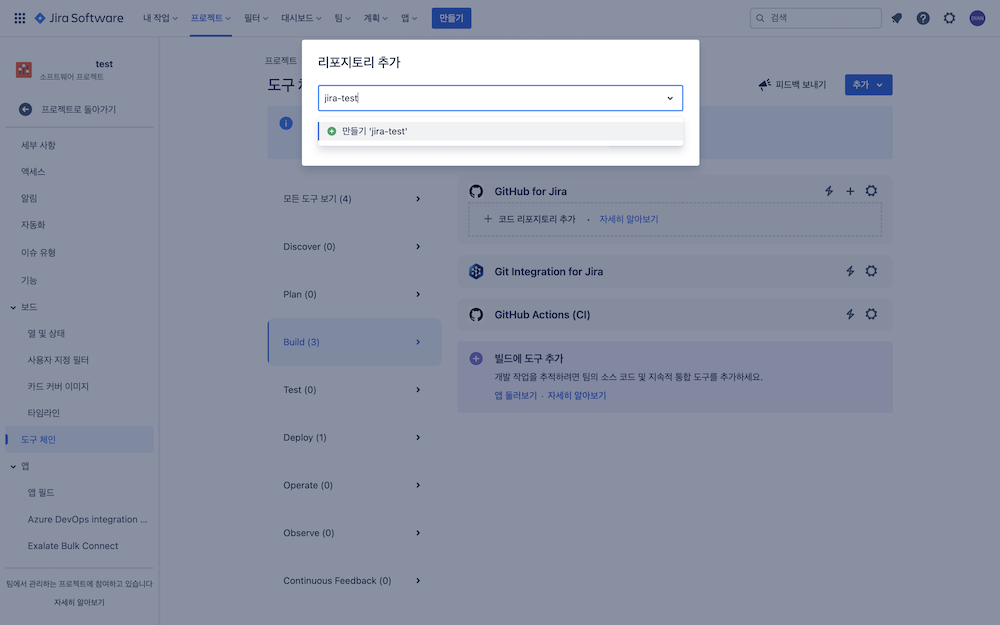Screen dimensions: 1000x625
Task: Open 도구 체인 in the sidebar
Action: [79, 439]
